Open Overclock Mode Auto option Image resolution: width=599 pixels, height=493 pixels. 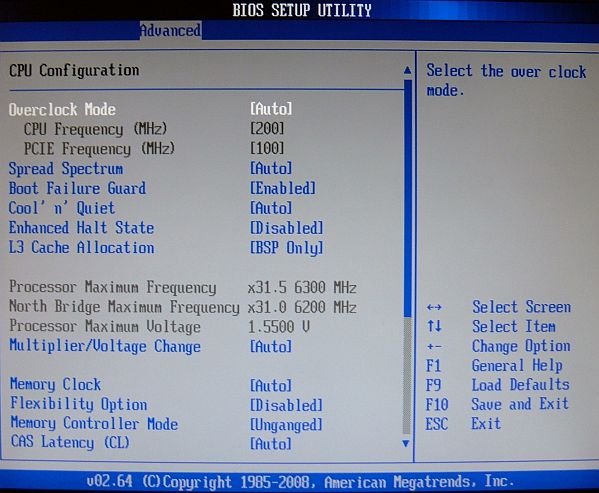pos(271,109)
